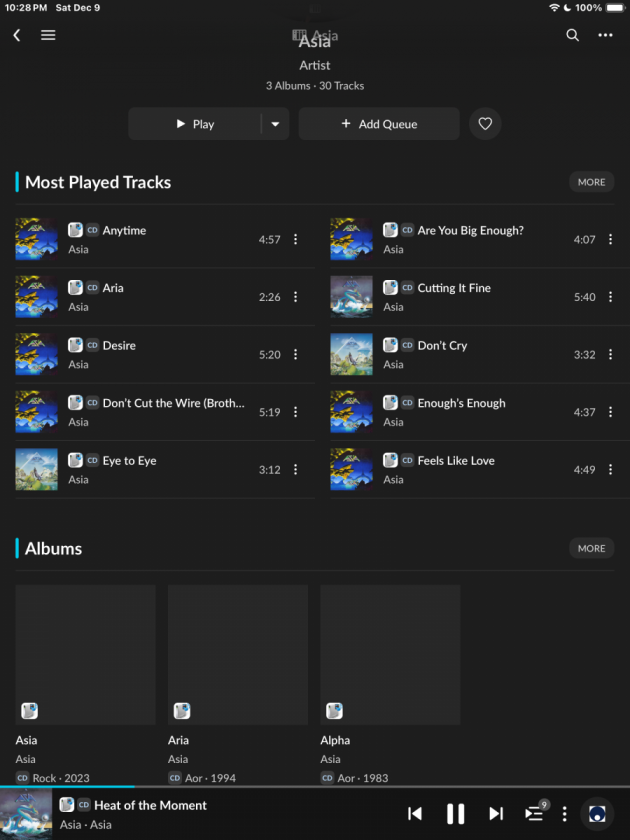Open options for the Aria track
This screenshot has height=840, width=630.
[295, 297]
